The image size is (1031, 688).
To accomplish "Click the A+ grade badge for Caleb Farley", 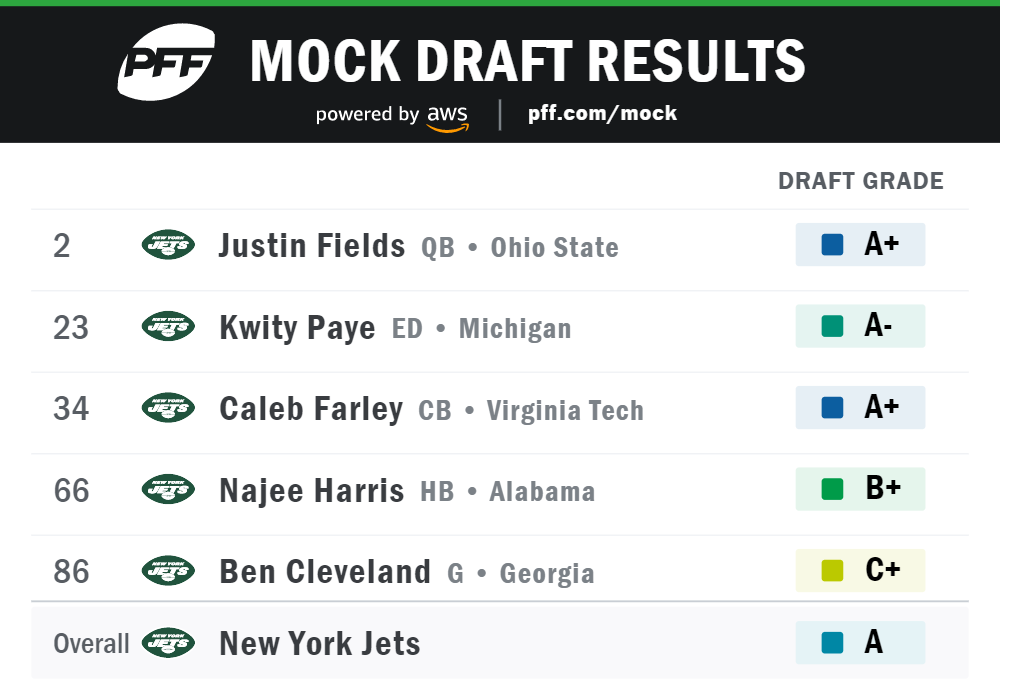I will pyautogui.click(x=860, y=407).
